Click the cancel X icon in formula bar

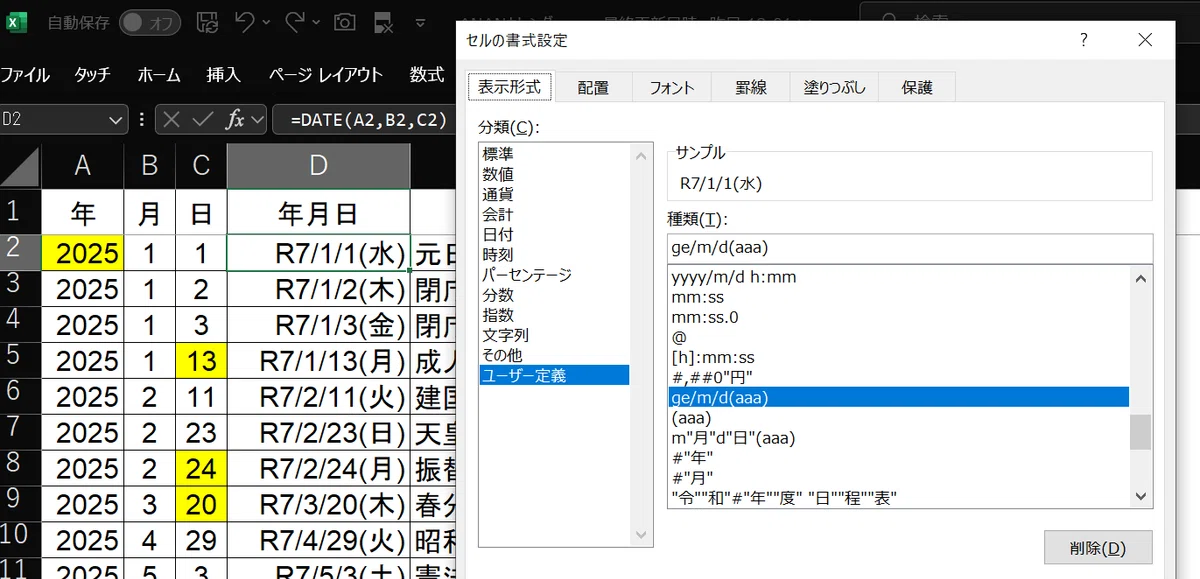click(x=171, y=120)
